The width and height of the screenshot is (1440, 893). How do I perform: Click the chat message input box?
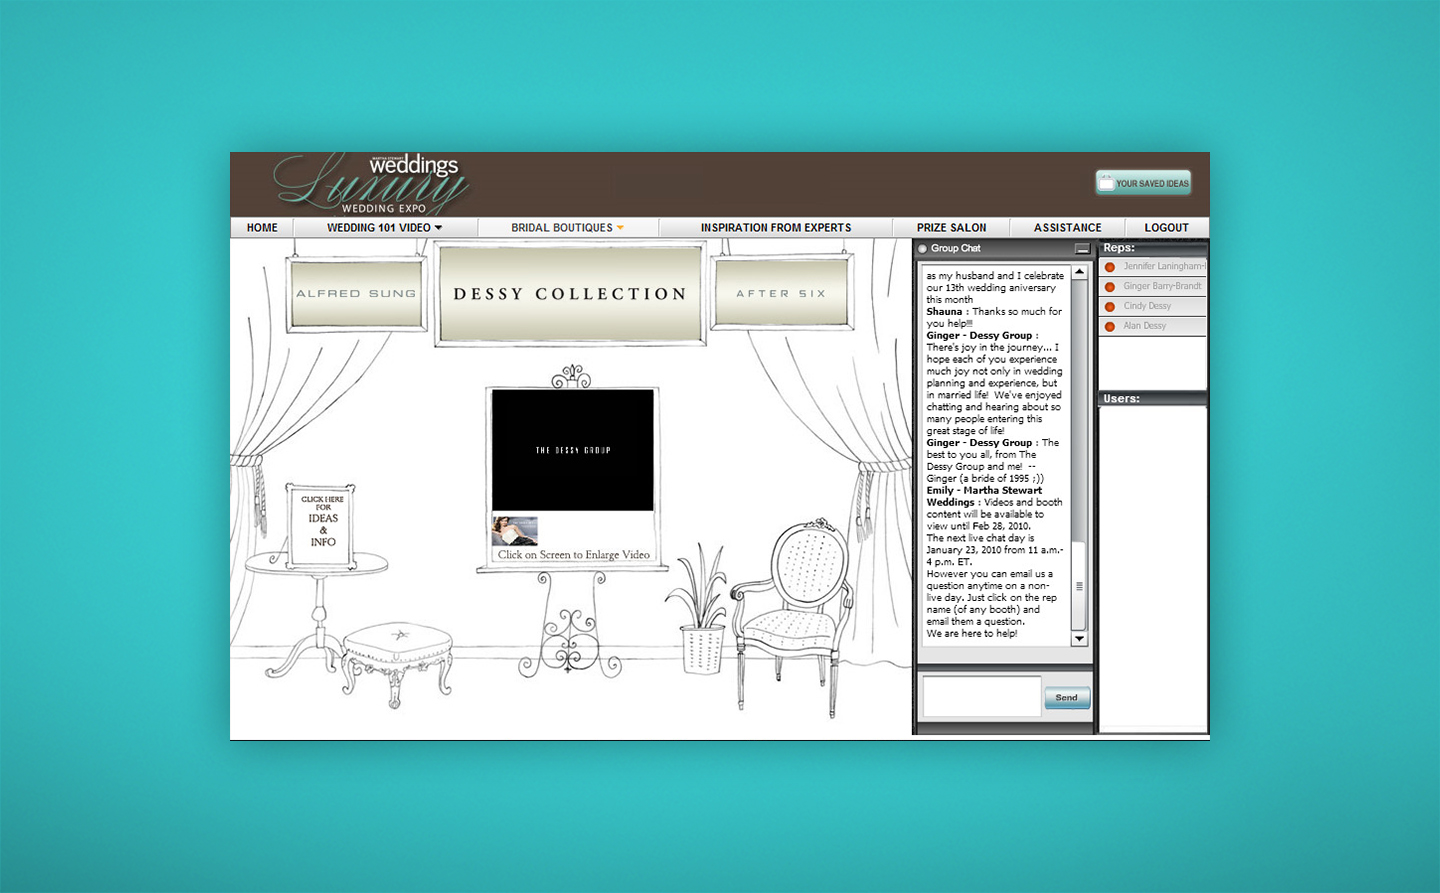click(x=981, y=697)
